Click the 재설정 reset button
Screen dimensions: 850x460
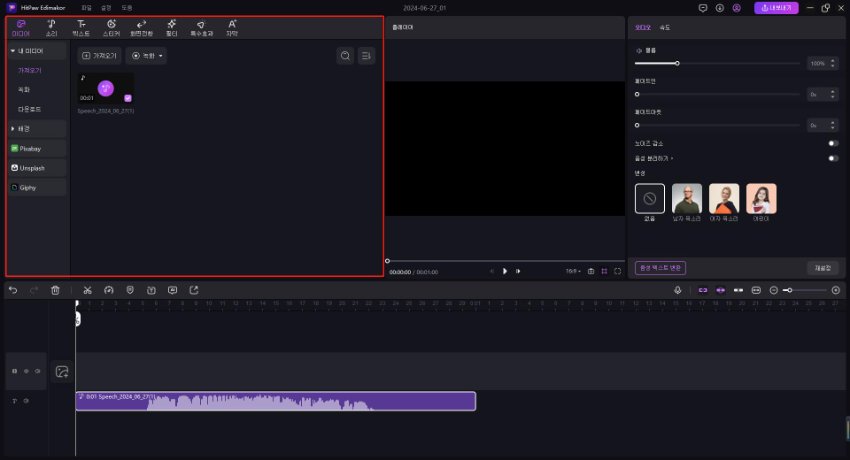click(822, 268)
